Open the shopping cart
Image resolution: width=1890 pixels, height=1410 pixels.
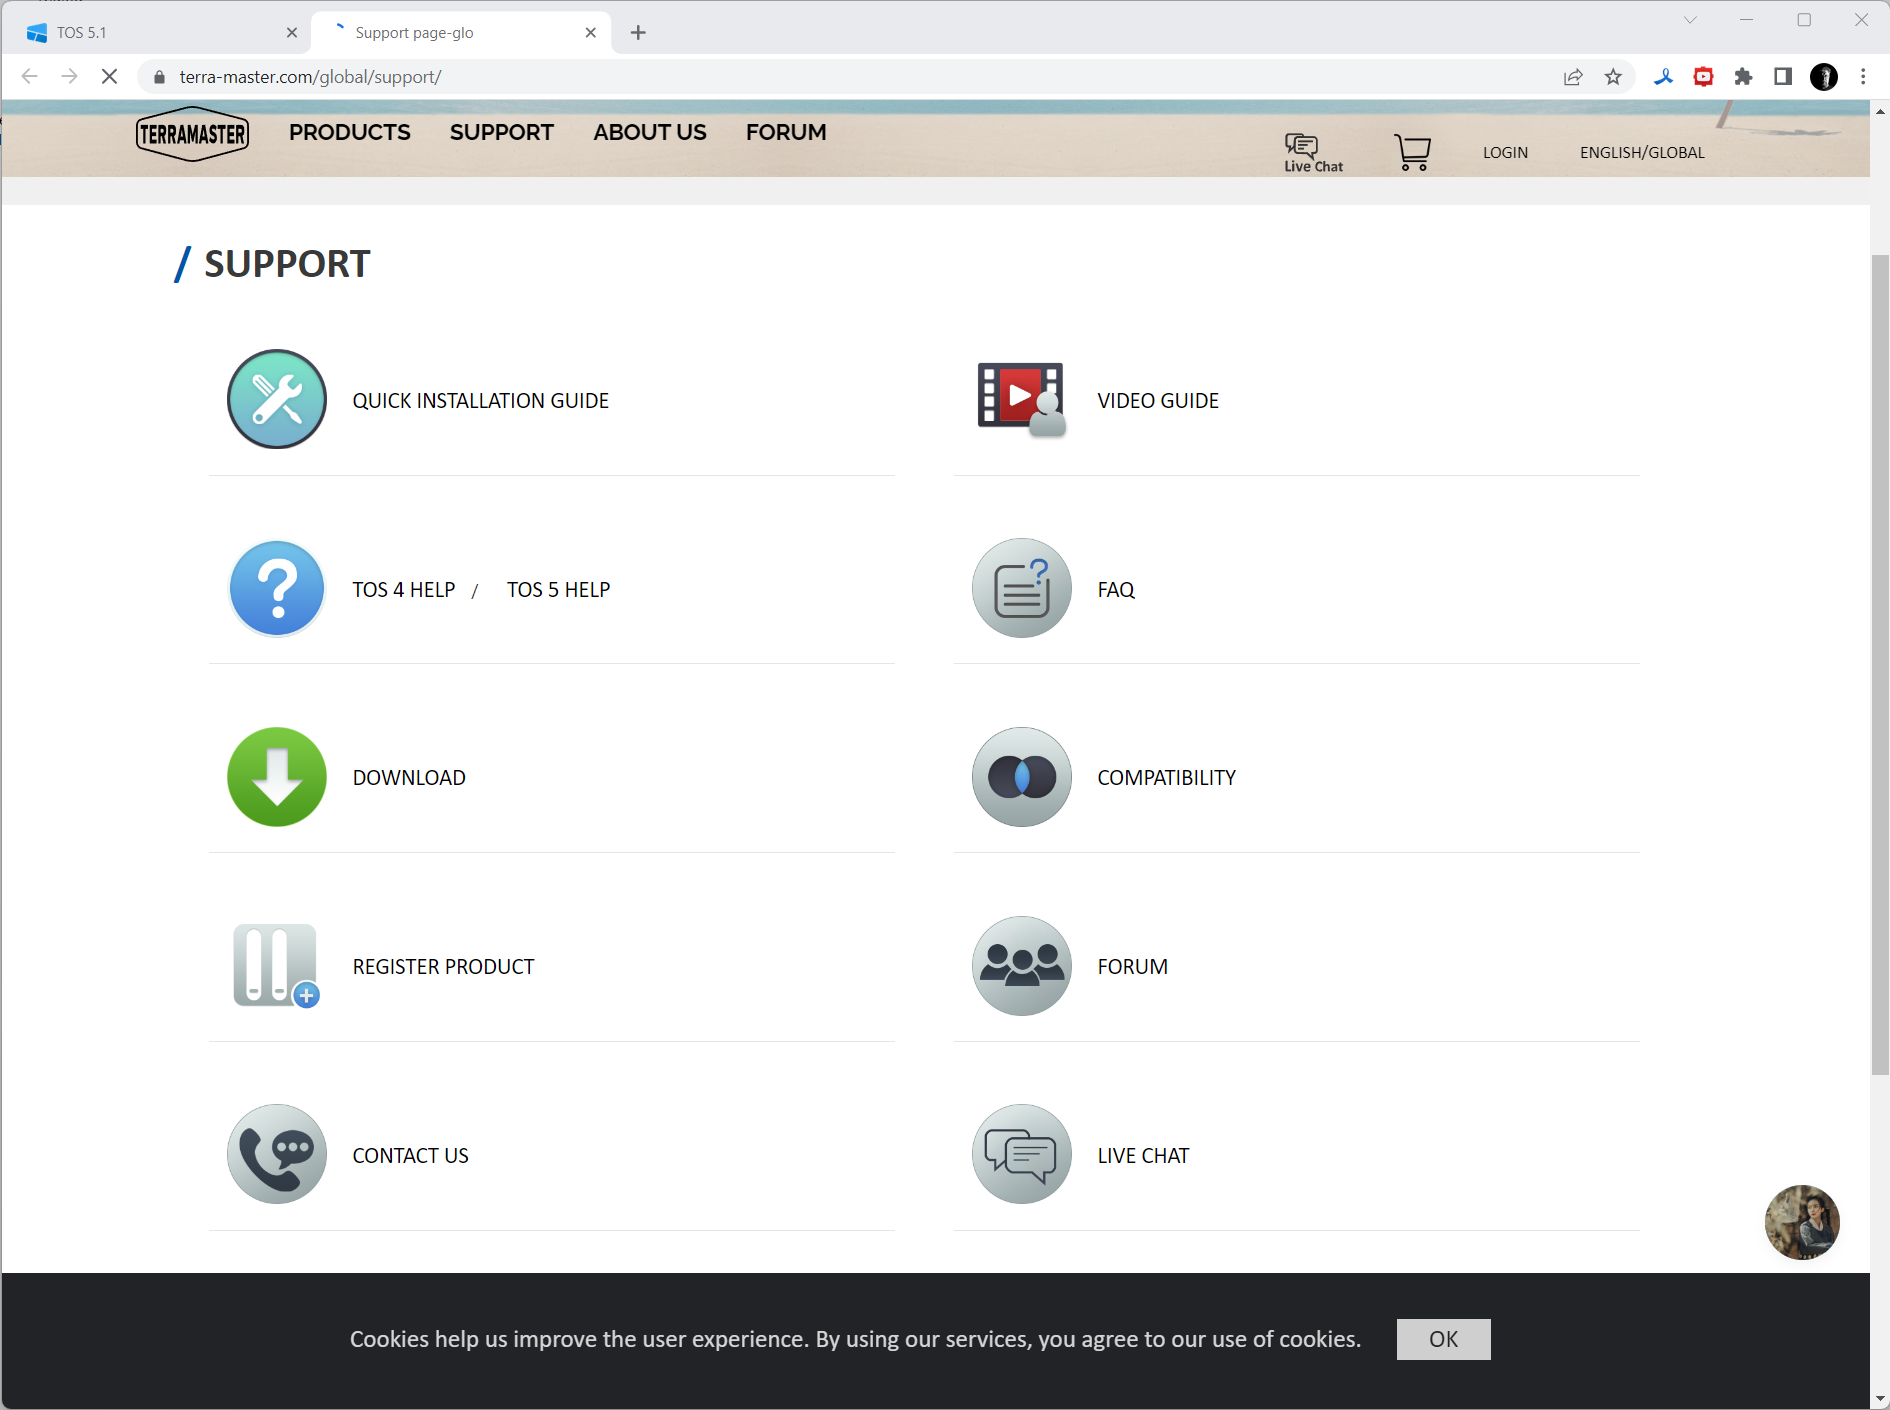(x=1412, y=152)
